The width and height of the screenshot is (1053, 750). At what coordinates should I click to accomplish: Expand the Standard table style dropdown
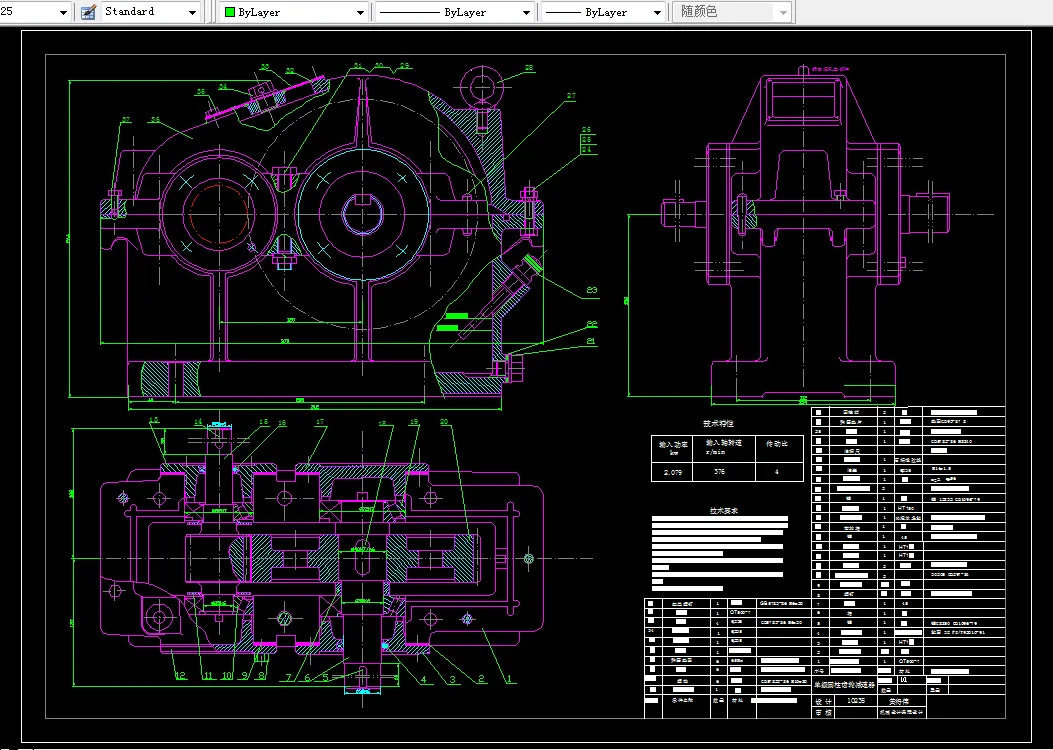pyautogui.click(x=192, y=12)
